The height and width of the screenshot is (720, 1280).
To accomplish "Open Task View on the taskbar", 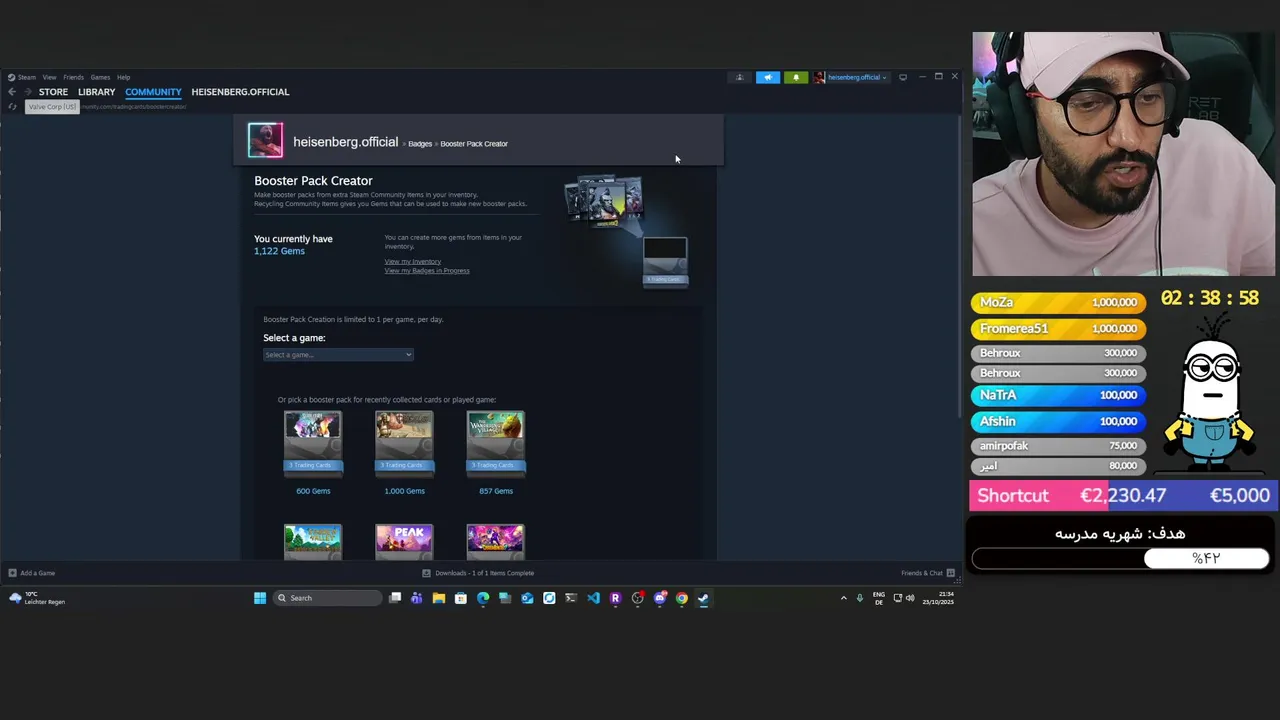I will pyautogui.click(x=395, y=598).
